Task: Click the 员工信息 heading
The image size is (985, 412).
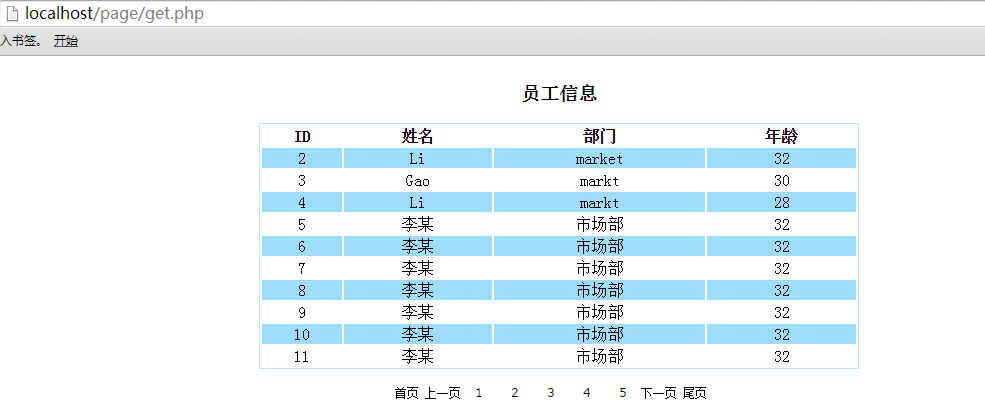Action: click(559, 94)
